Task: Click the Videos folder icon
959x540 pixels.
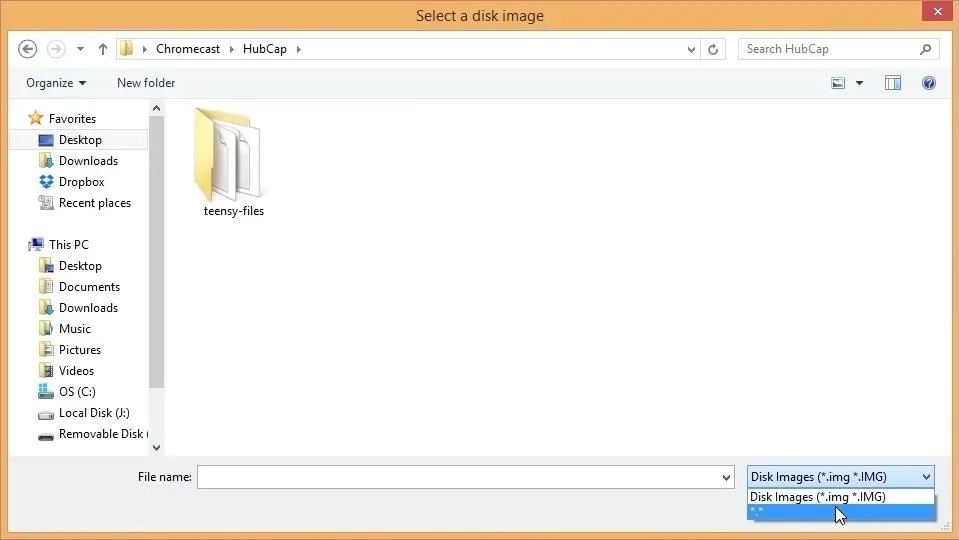Action: 46,371
